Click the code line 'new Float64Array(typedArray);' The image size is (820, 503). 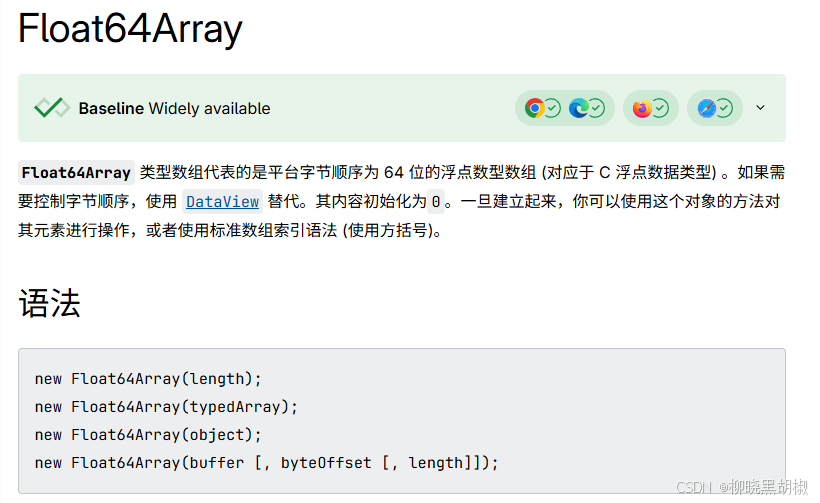pyautogui.click(x=166, y=407)
